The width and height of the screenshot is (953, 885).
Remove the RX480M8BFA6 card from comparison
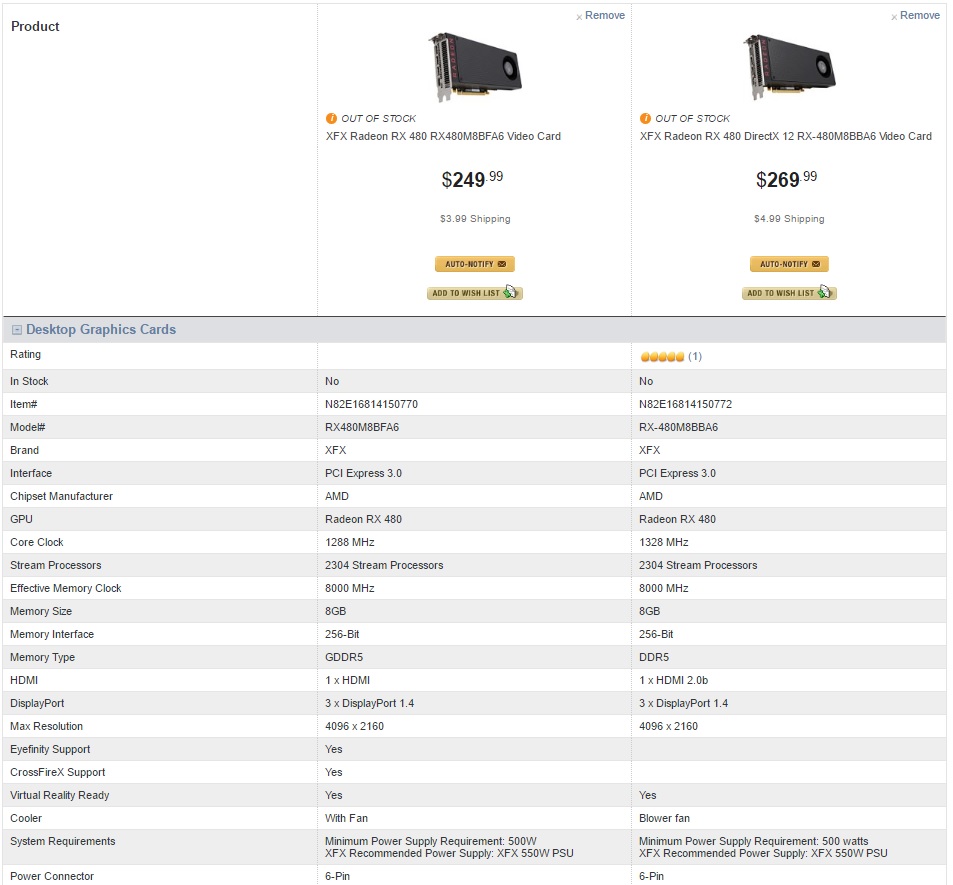coord(600,16)
